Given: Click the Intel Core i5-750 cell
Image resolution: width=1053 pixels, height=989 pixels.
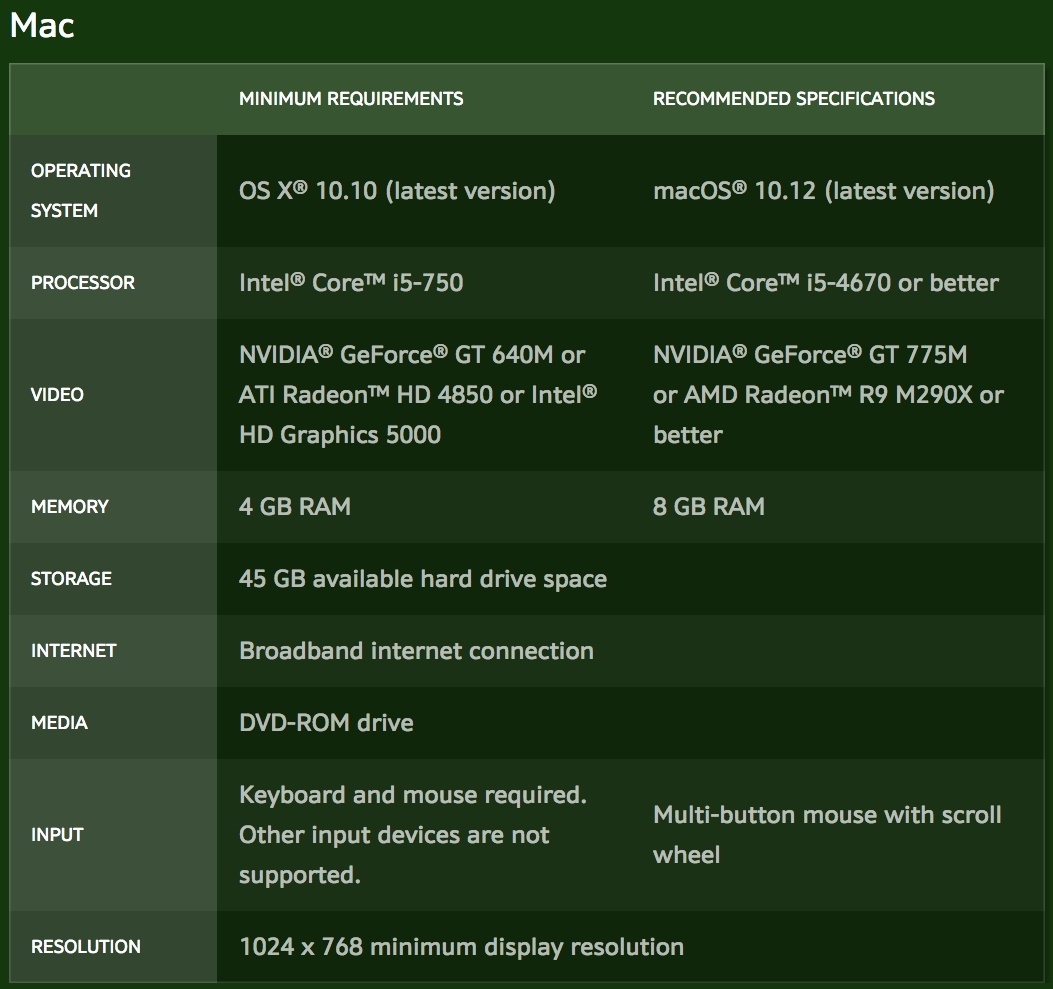Looking at the screenshot, I should pos(351,283).
